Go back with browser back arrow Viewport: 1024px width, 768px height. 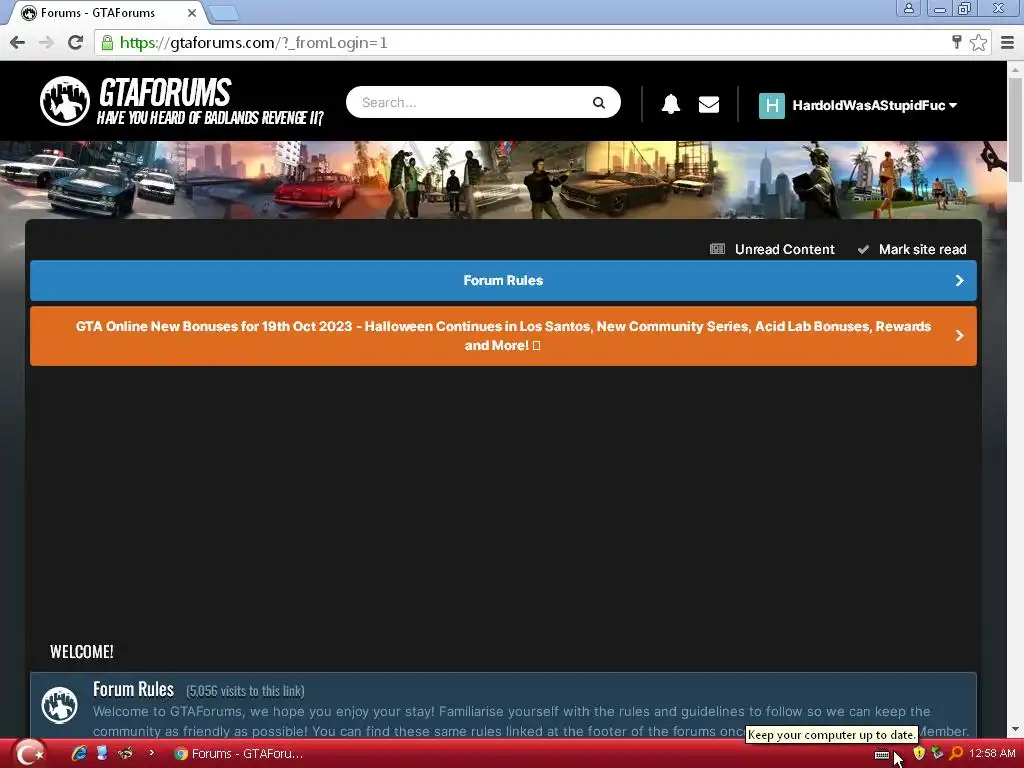pyautogui.click(x=18, y=42)
